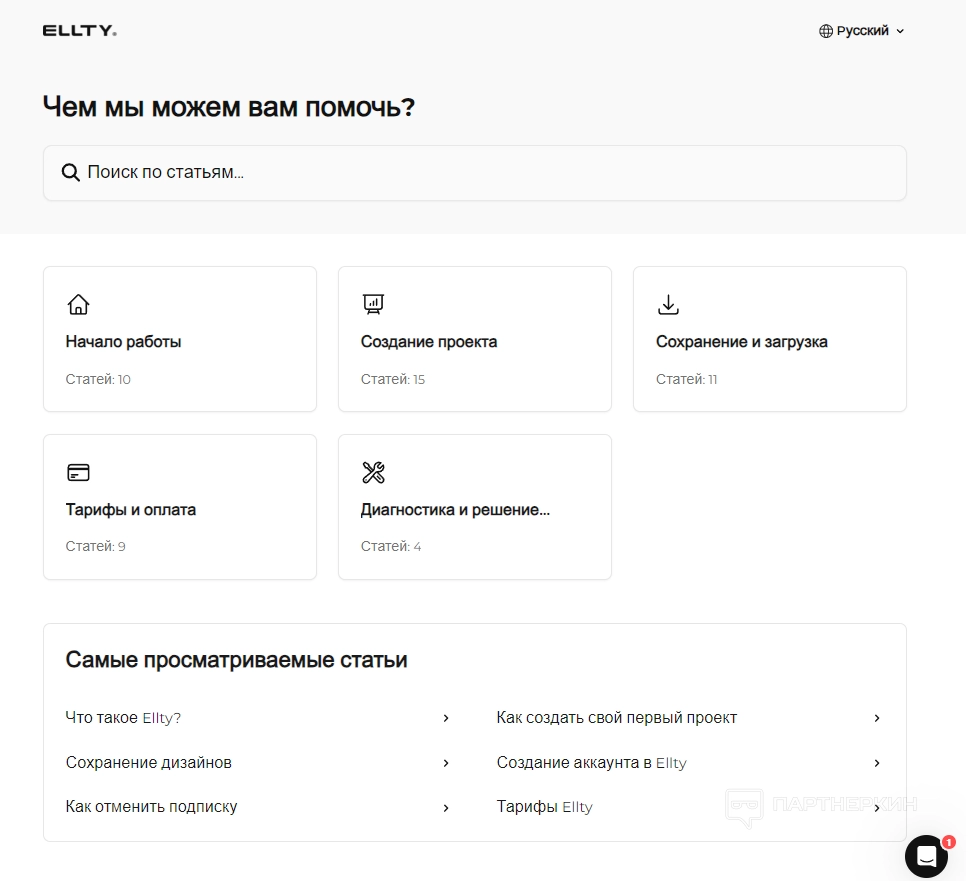This screenshot has width=968, height=881.
Task: Click the tools icon for Диагностика и решение
Action: click(x=373, y=472)
